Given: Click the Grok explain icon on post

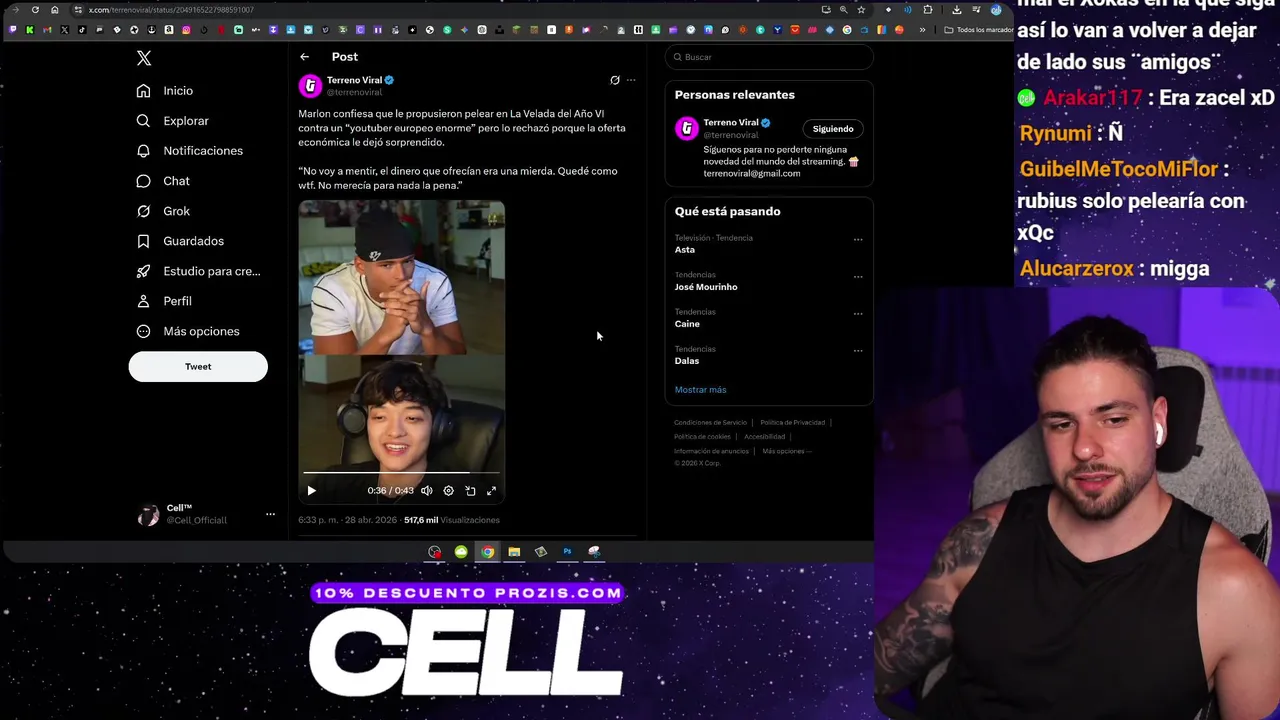Looking at the screenshot, I should (615, 80).
